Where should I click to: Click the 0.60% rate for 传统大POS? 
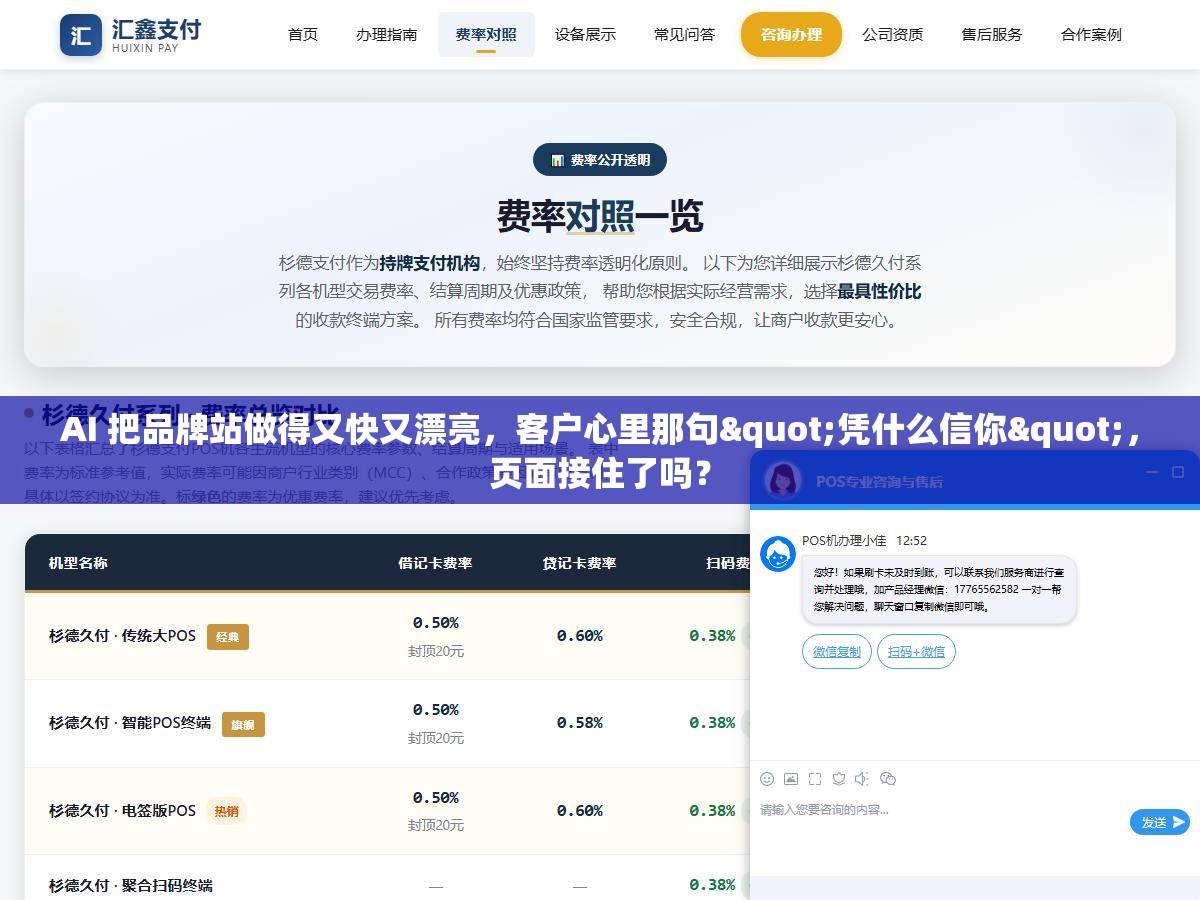pos(580,636)
